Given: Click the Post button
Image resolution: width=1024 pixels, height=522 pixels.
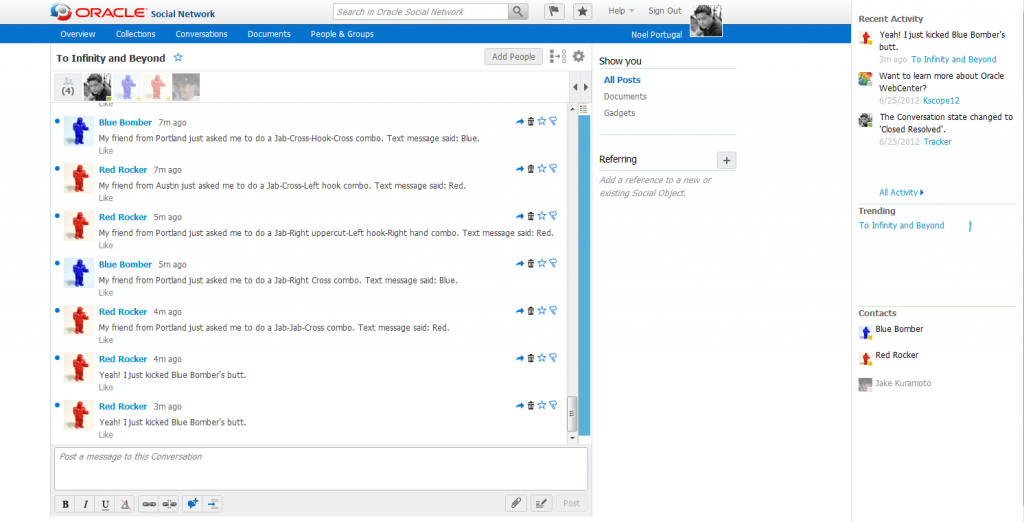Looking at the screenshot, I should pyautogui.click(x=571, y=503).
